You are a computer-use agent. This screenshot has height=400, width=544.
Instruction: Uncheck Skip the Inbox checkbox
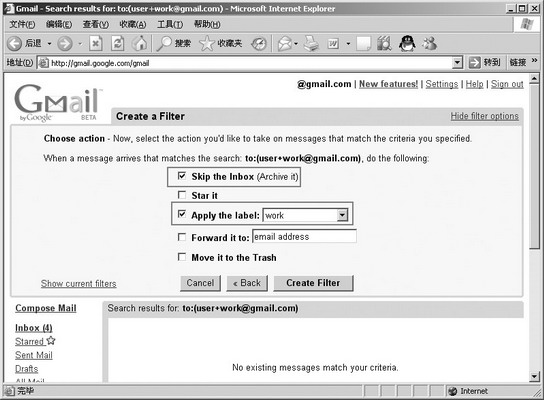tap(182, 176)
